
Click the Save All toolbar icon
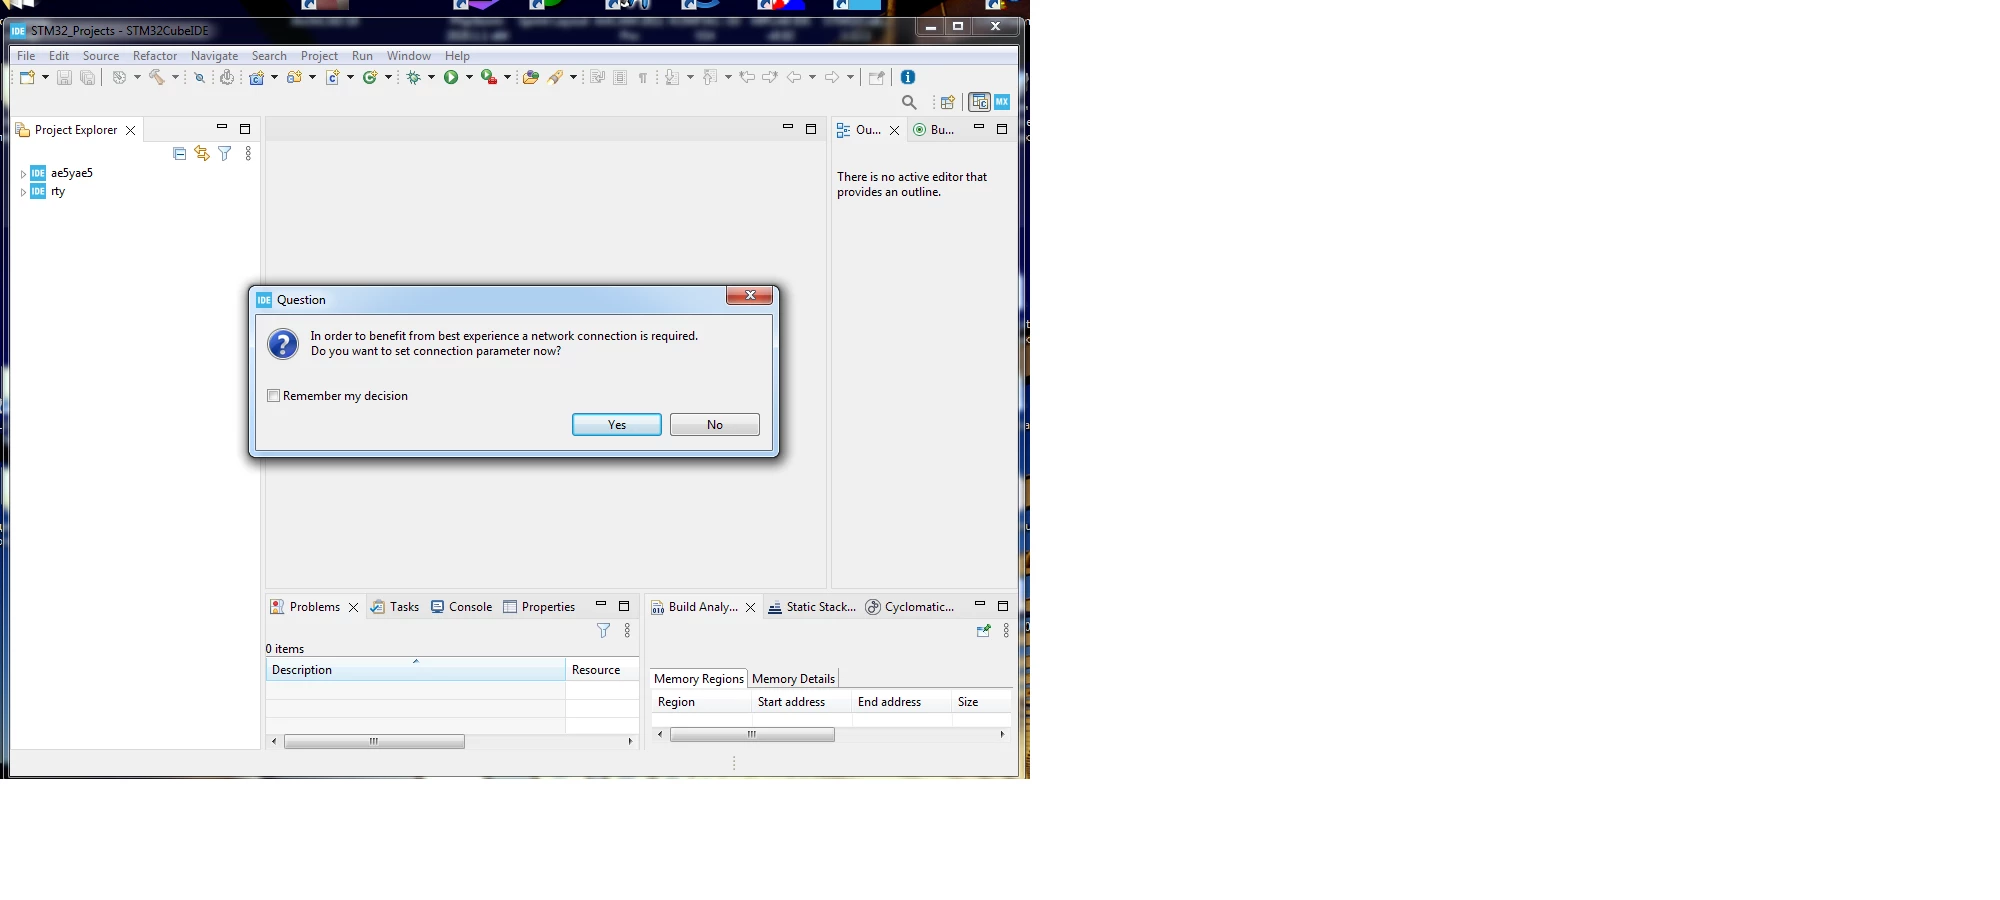[88, 77]
